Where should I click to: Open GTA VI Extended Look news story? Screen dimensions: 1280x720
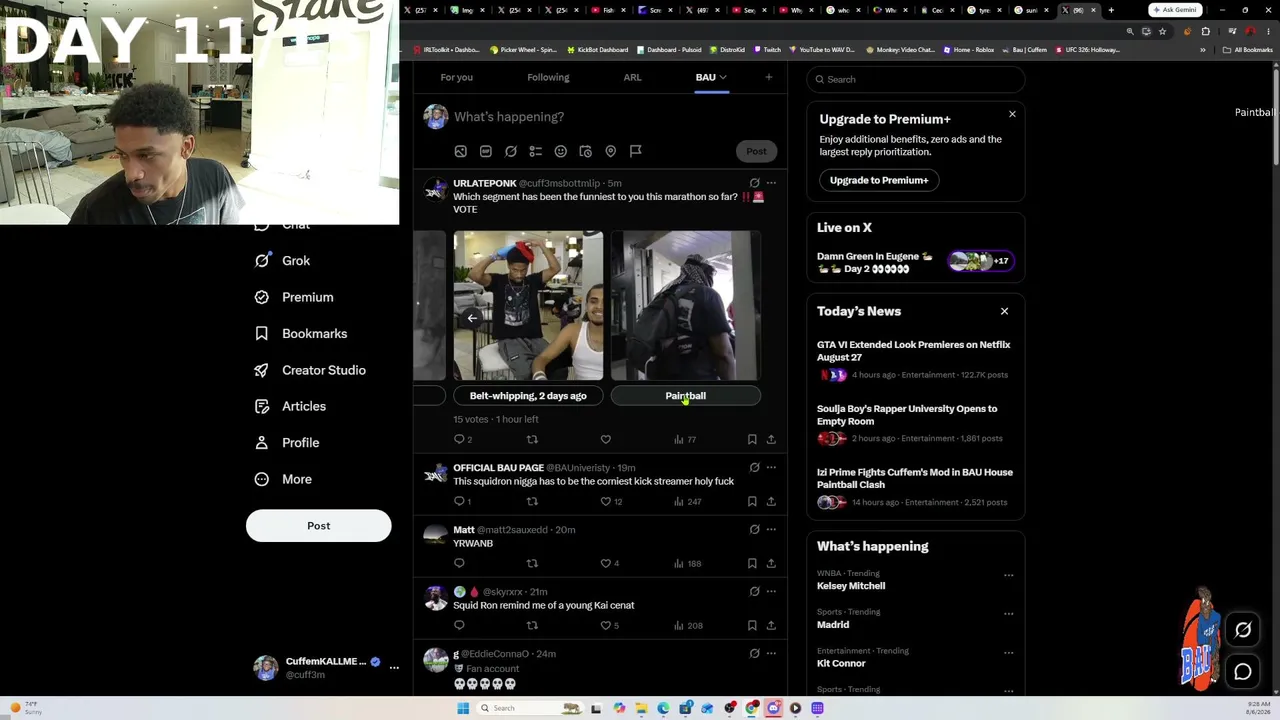click(915, 359)
